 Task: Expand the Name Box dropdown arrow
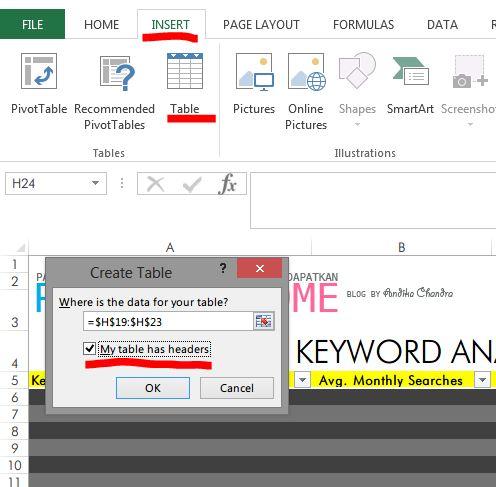pyautogui.click(x=95, y=183)
